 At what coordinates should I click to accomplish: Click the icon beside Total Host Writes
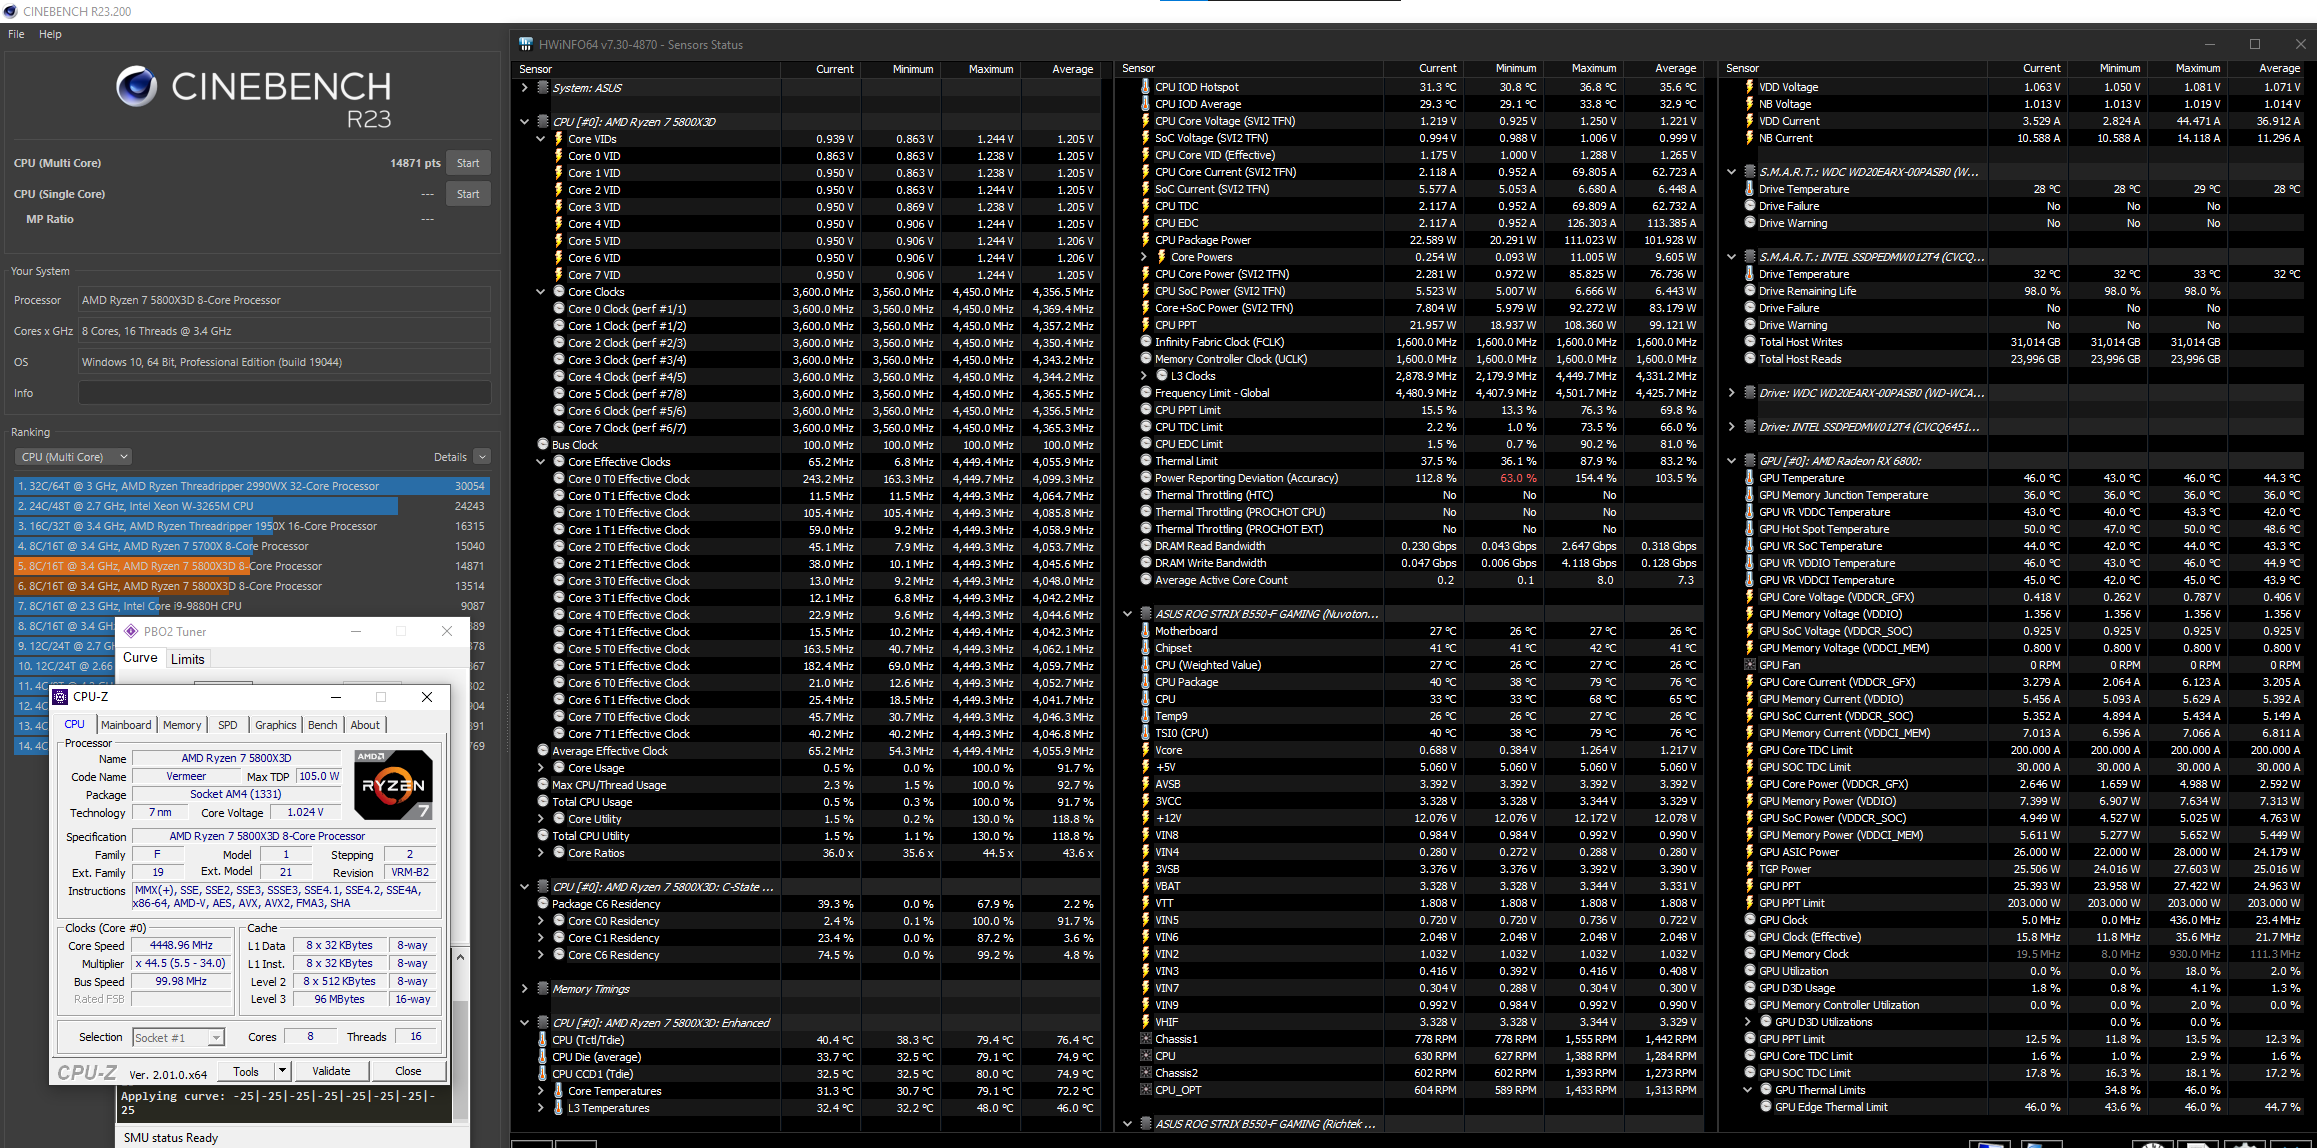1750,342
